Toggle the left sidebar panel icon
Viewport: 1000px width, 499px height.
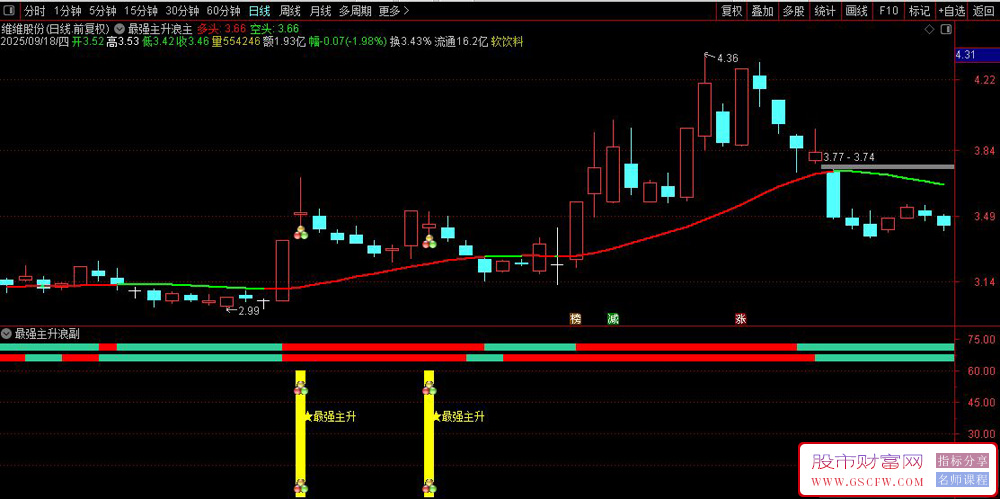[10, 11]
